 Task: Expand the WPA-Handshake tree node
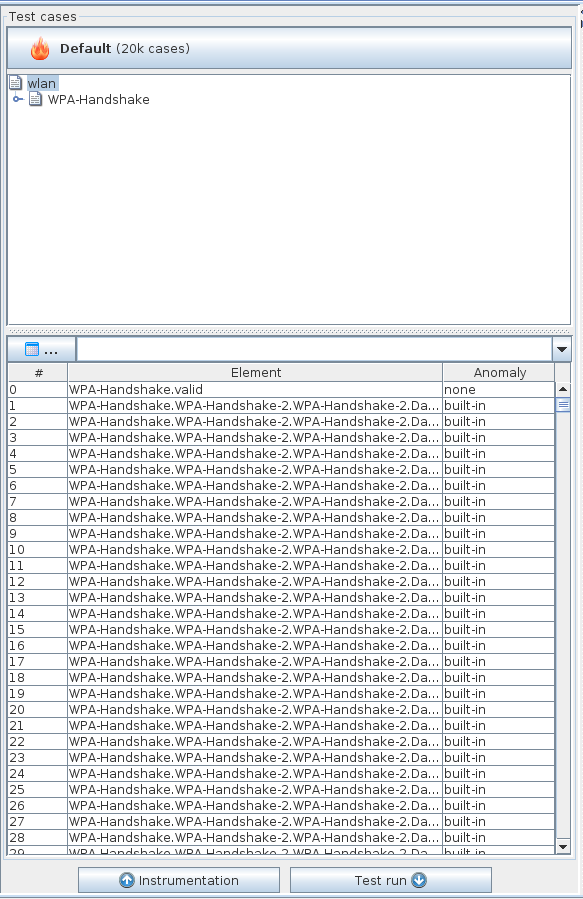click(18, 99)
